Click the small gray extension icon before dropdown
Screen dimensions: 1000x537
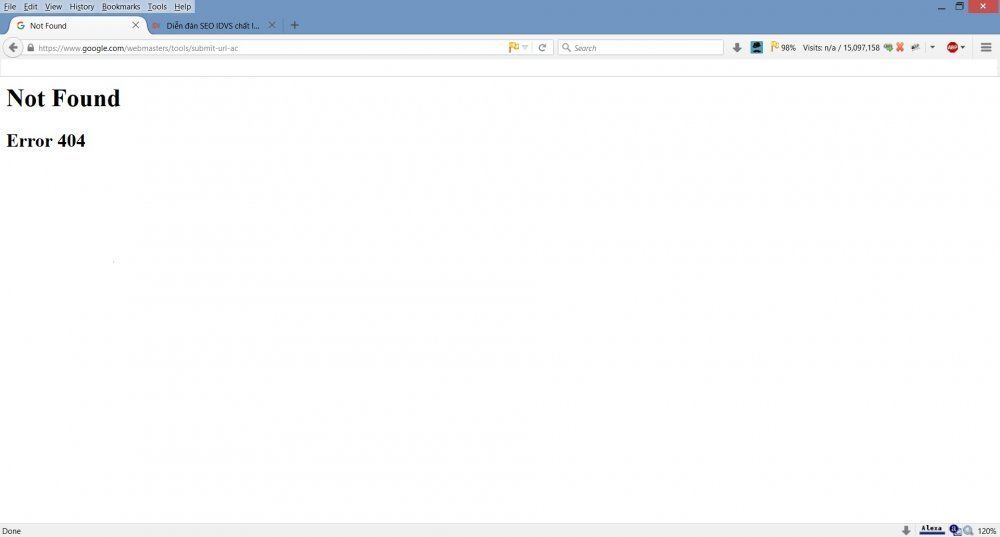(916, 48)
